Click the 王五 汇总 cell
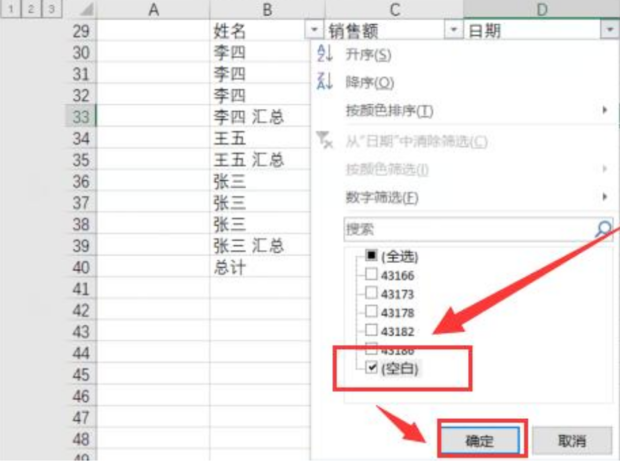 coord(260,160)
